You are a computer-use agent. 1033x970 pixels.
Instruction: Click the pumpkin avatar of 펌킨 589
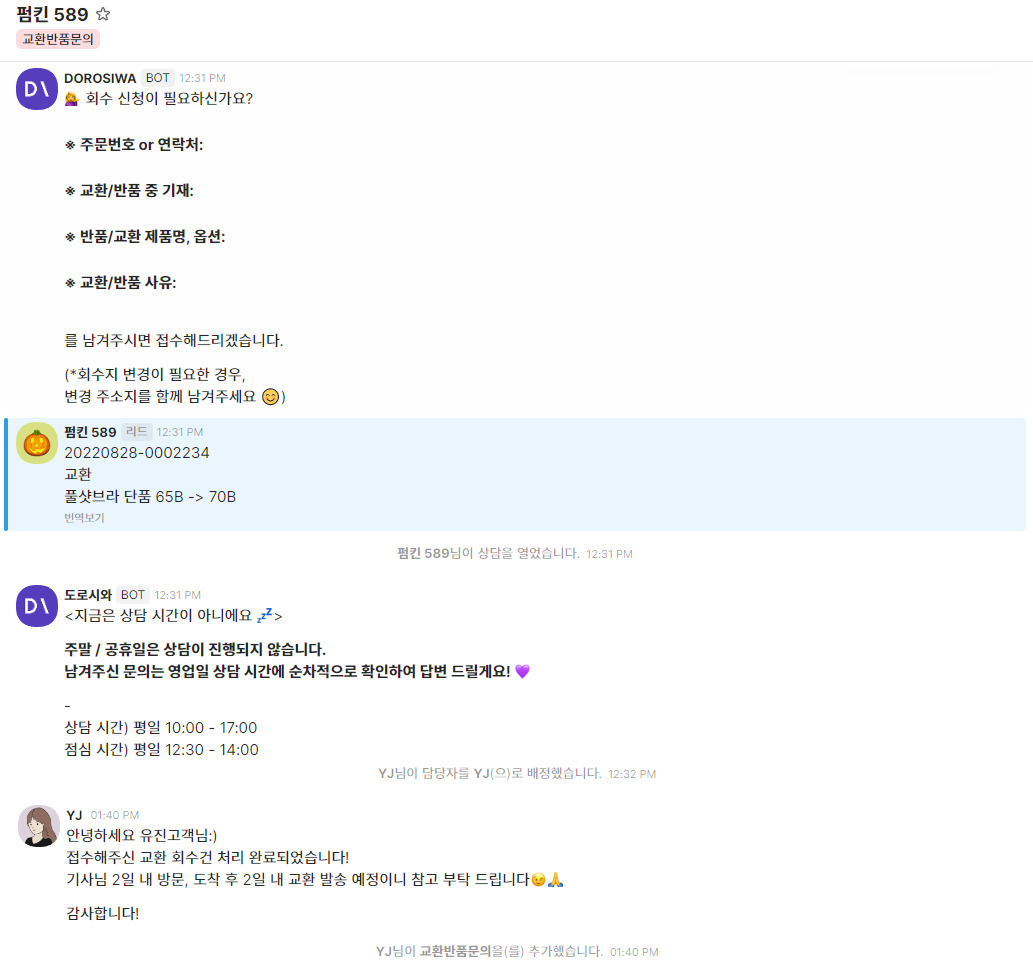[x=37, y=443]
